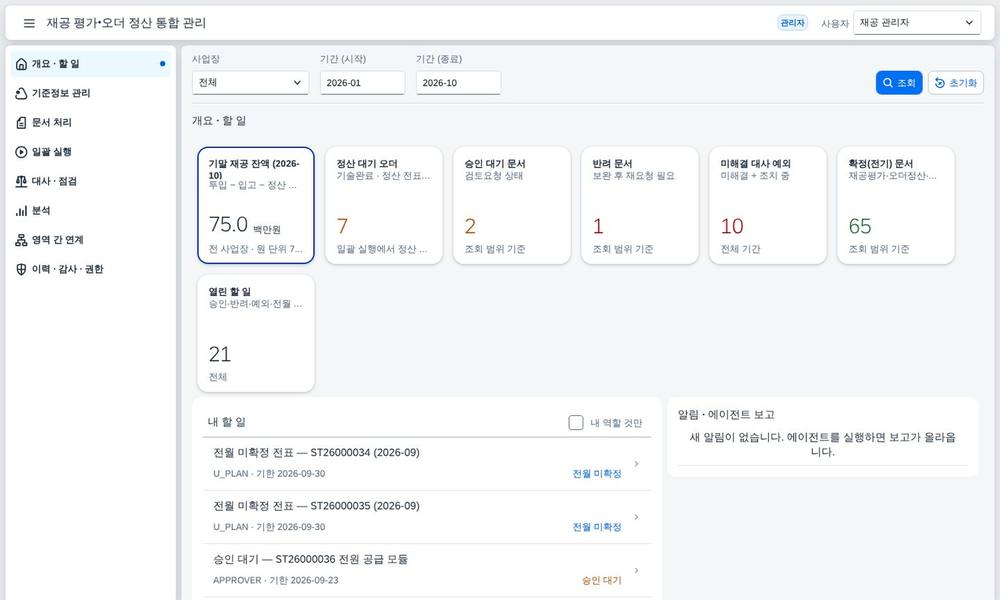1000x600 pixels.
Task: Click the 기간 (종료) 2026-10 field
Action: pyautogui.click(x=458, y=83)
